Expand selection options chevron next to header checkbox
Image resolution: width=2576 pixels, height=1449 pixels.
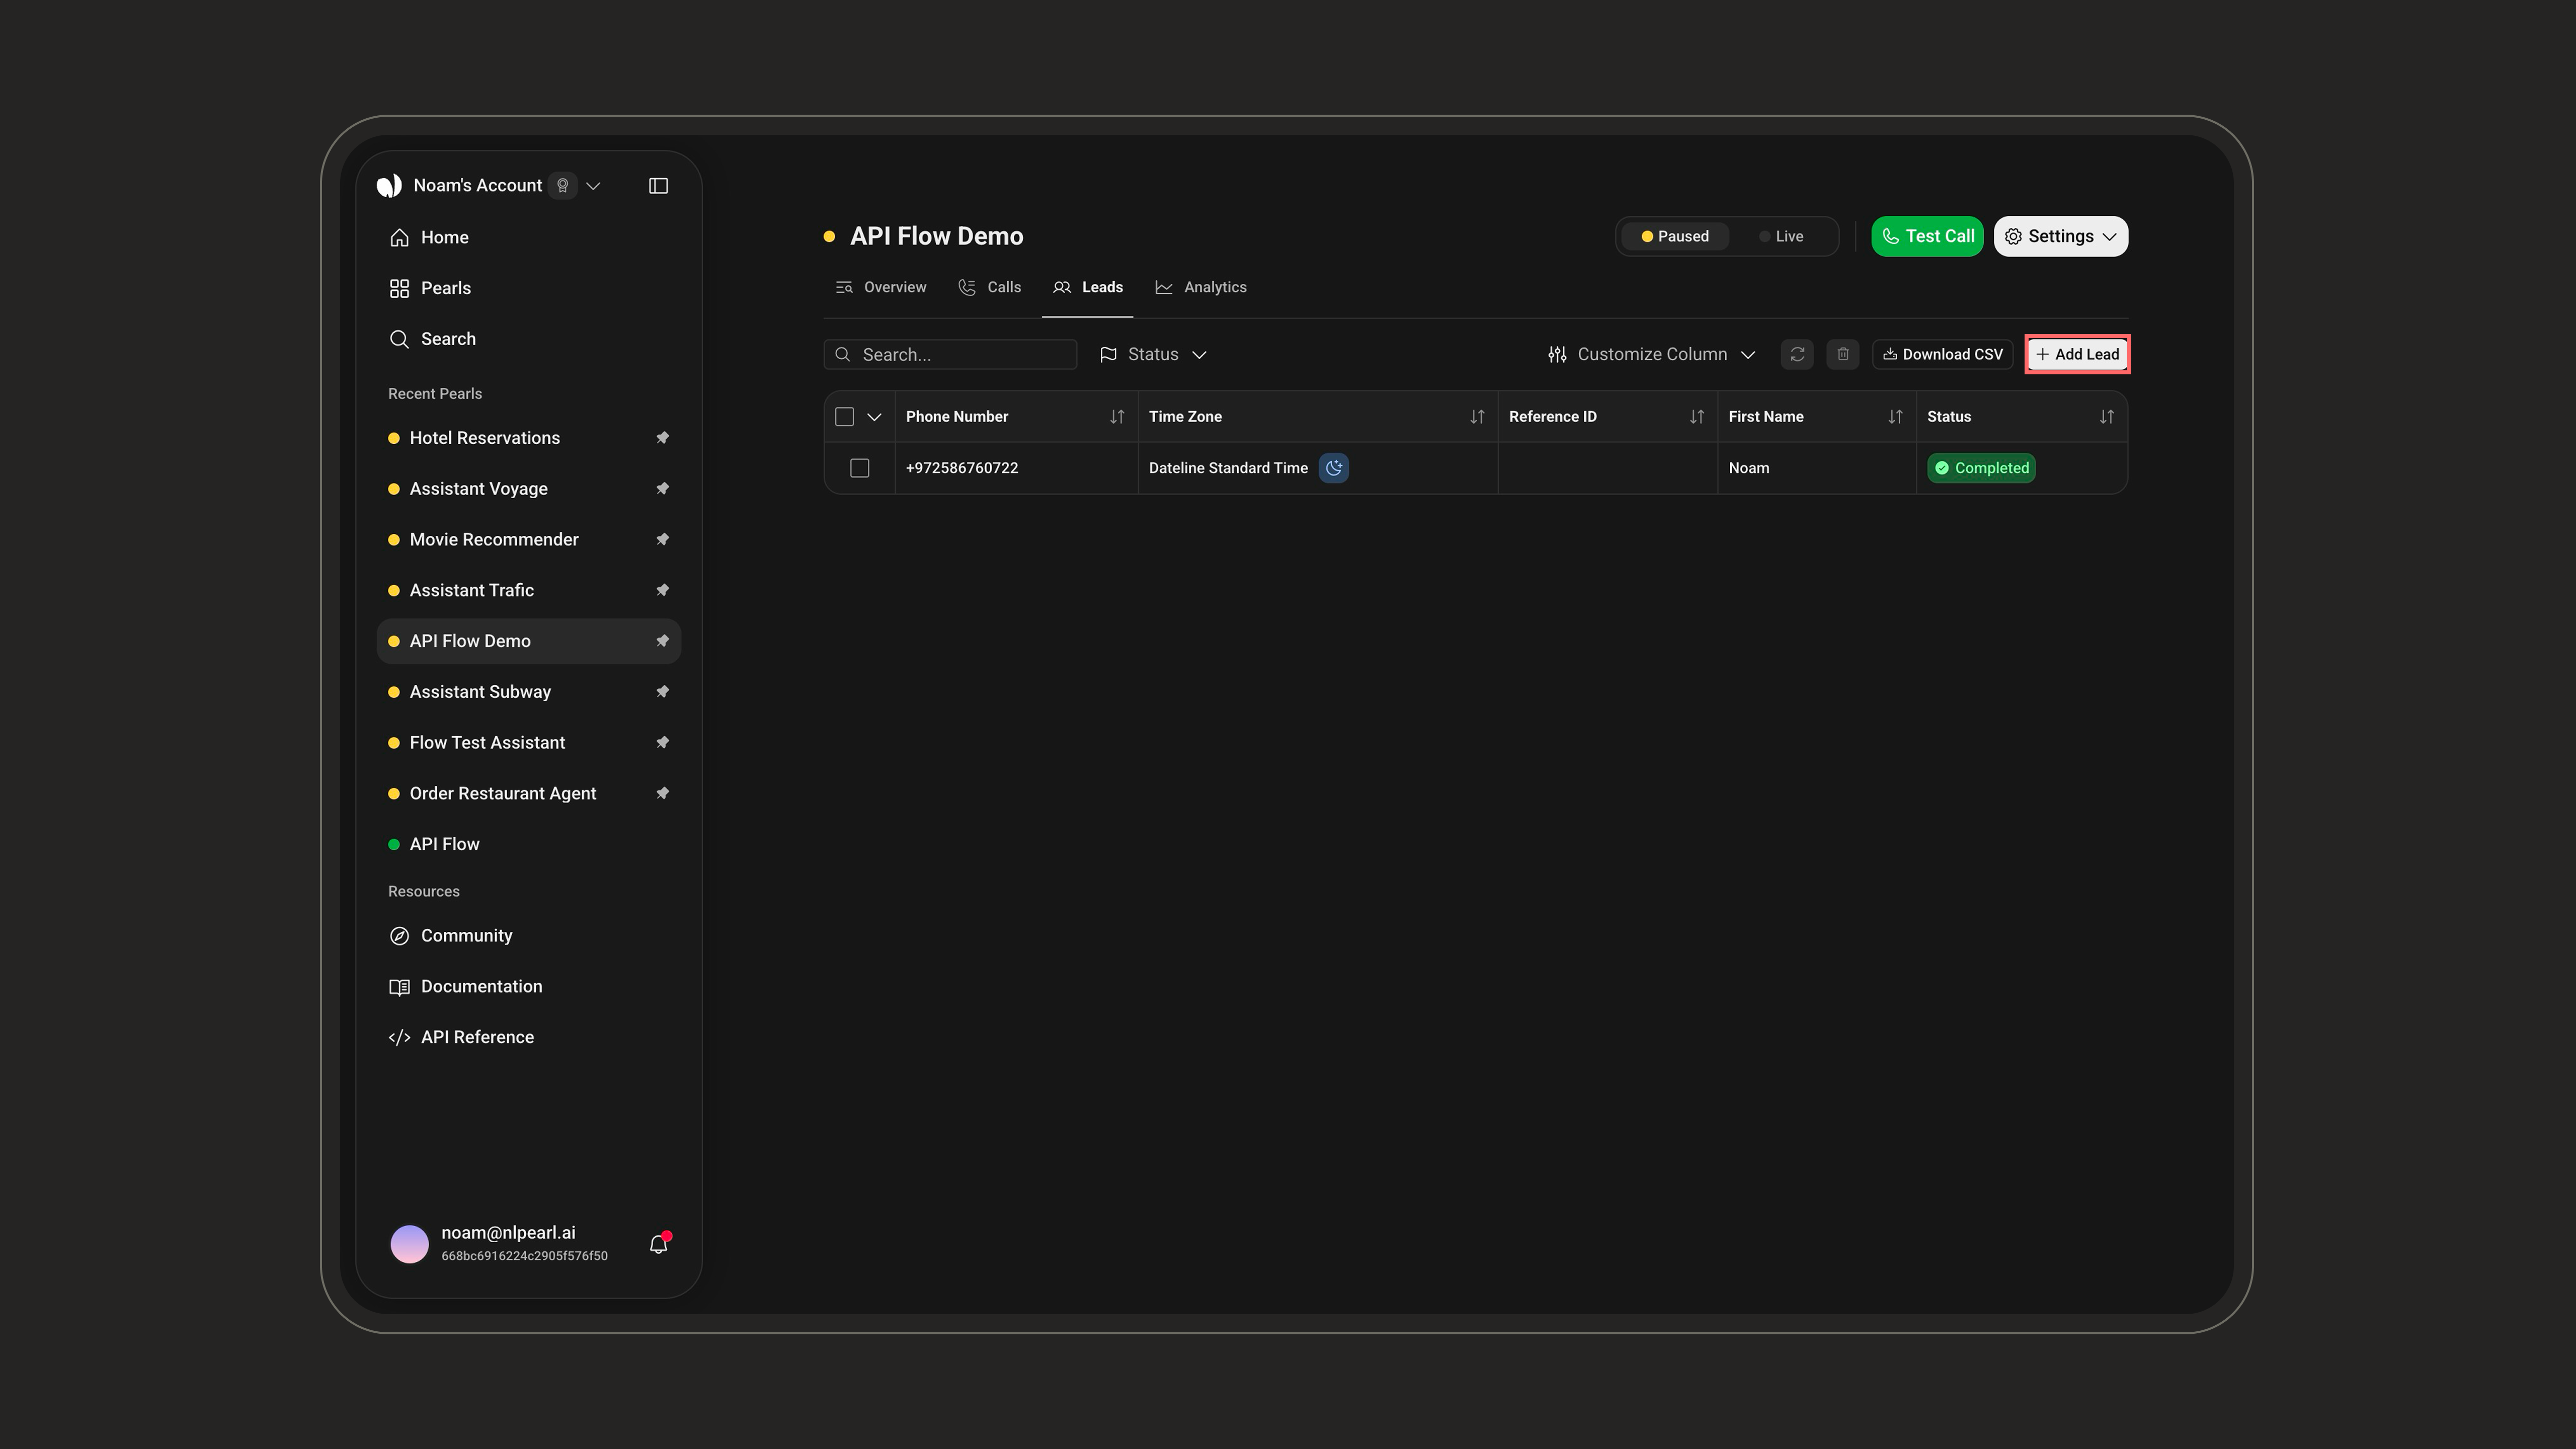coord(874,417)
